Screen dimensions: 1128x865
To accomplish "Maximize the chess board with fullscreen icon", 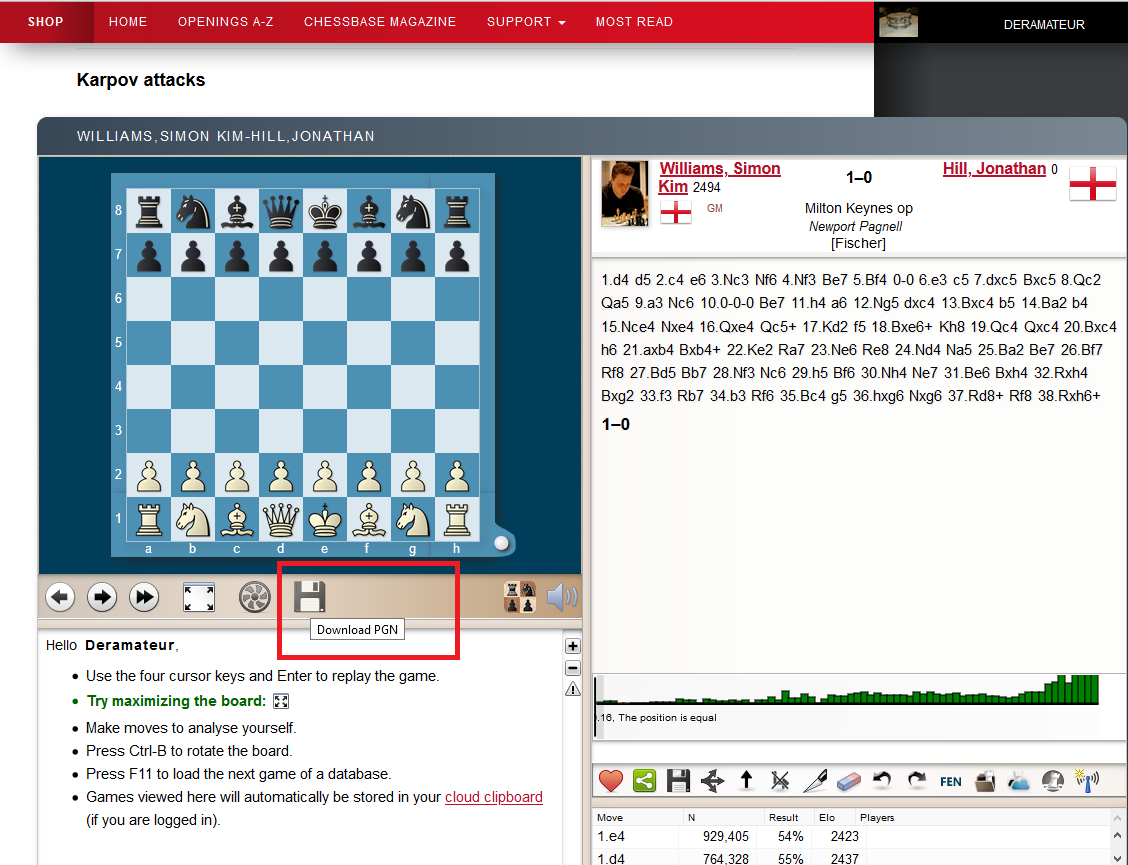I will pos(199,598).
